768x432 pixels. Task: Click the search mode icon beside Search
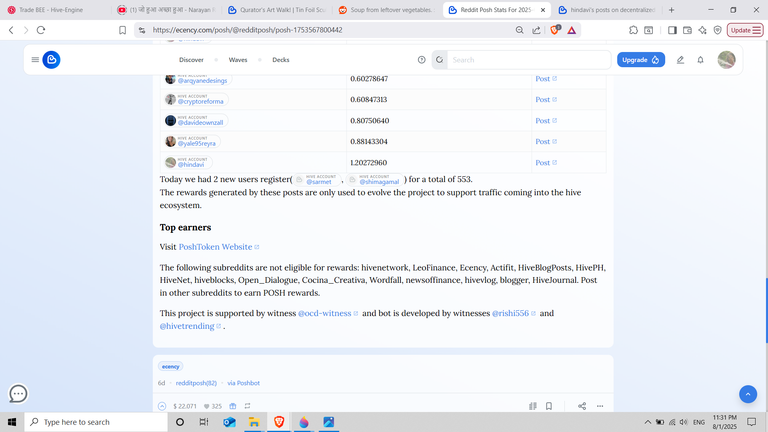(x=439, y=60)
